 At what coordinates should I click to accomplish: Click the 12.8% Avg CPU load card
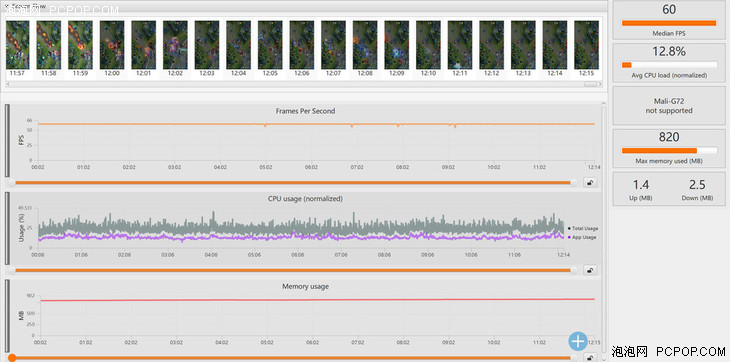pyautogui.click(x=669, y=63)
